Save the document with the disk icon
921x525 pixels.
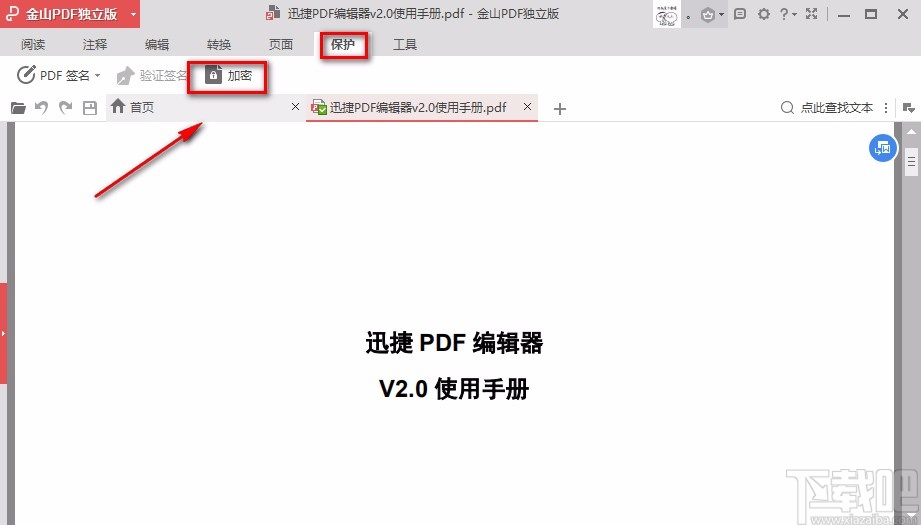point(90,107)
